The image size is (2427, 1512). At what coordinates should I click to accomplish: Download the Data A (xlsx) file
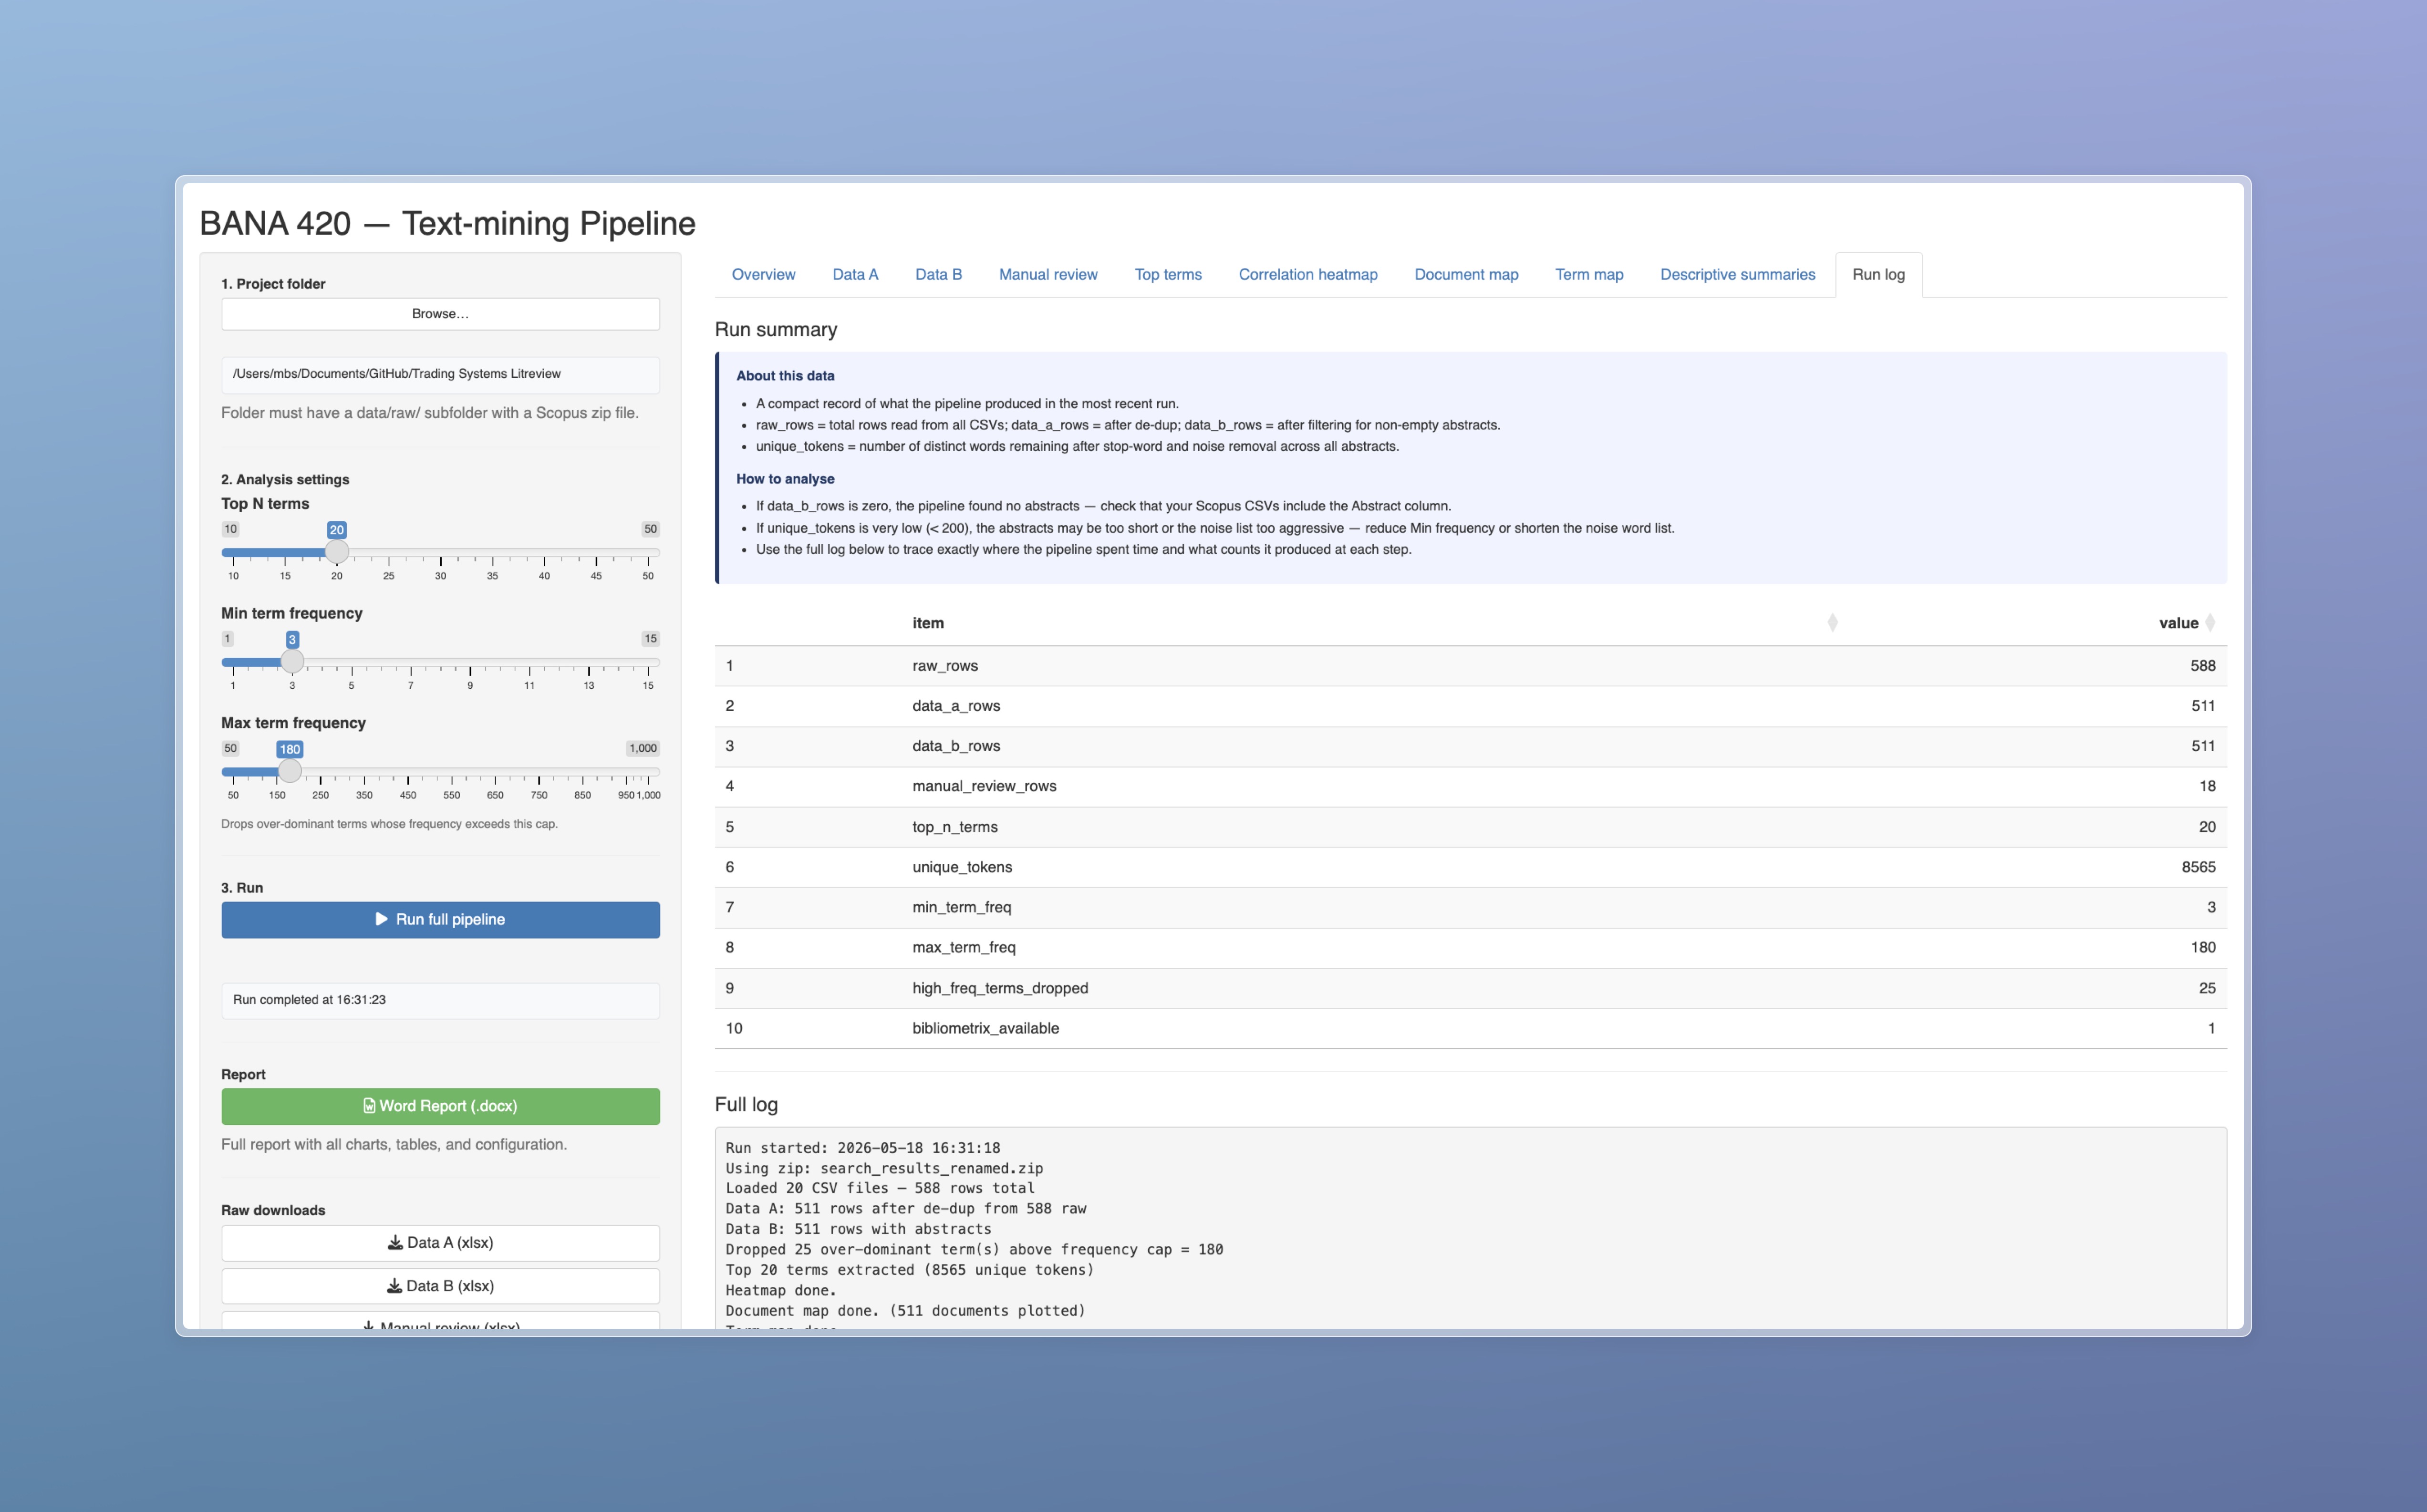click(x=440, y=1243)
